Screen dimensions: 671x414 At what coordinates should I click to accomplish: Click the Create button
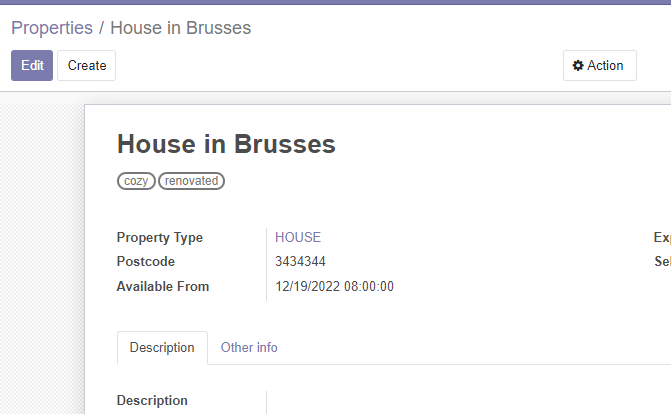(x=86, y=66)
